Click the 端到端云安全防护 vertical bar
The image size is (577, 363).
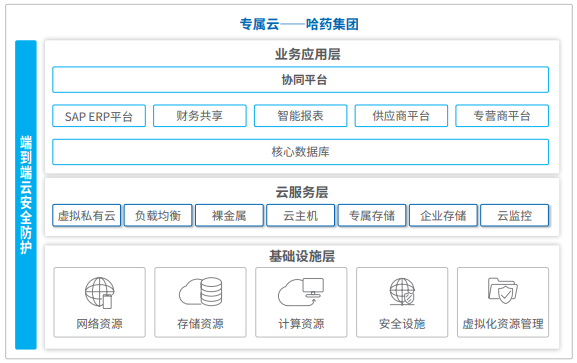[26, 195]
